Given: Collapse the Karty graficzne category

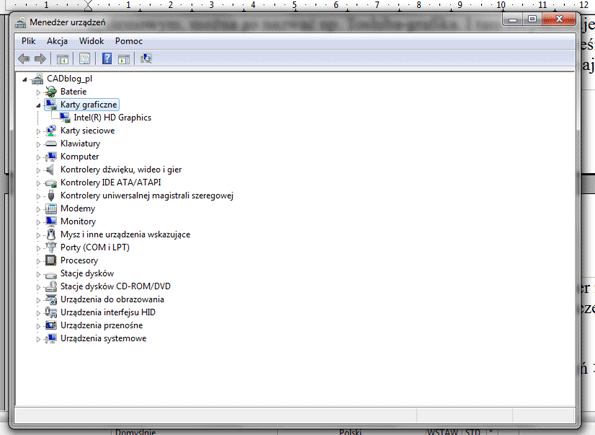Looking at the screenshot, I should point(38,106).
